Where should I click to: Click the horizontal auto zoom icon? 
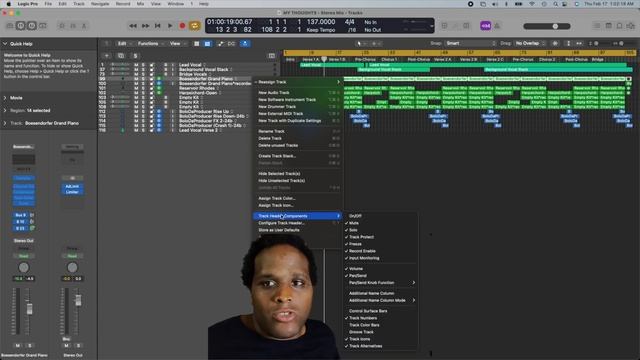click(x=579, y=43)
